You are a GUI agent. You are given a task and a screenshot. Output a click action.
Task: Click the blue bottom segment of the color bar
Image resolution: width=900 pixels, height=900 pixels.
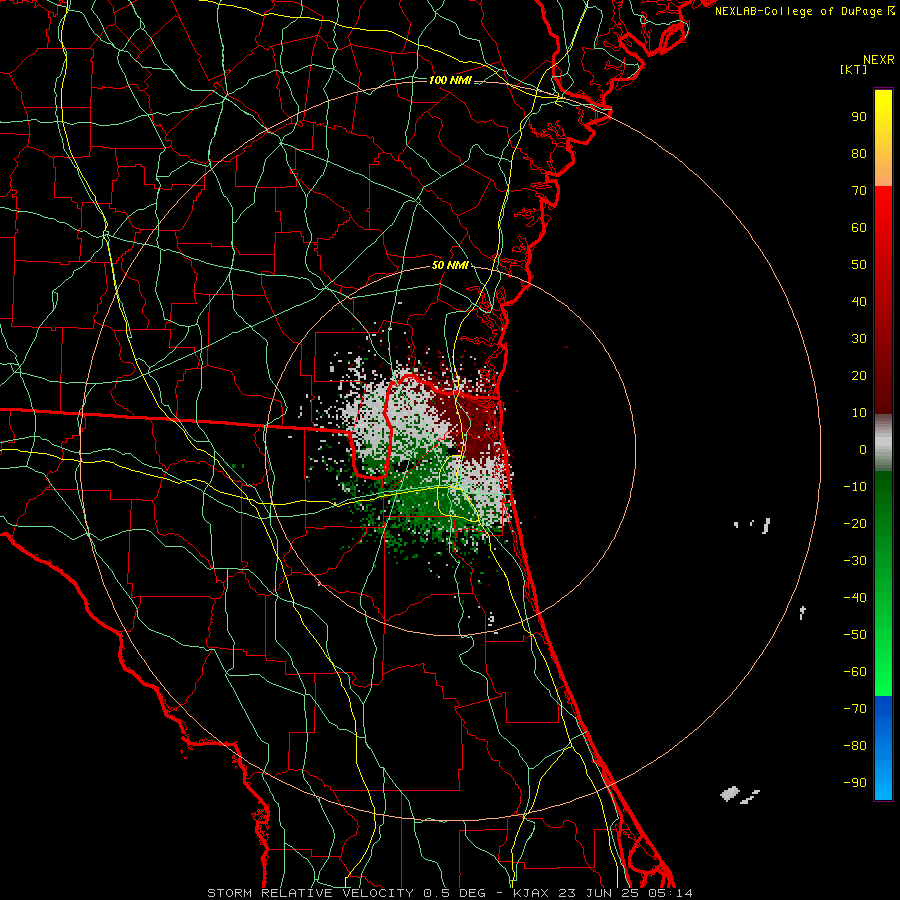[x=883, y=748]
